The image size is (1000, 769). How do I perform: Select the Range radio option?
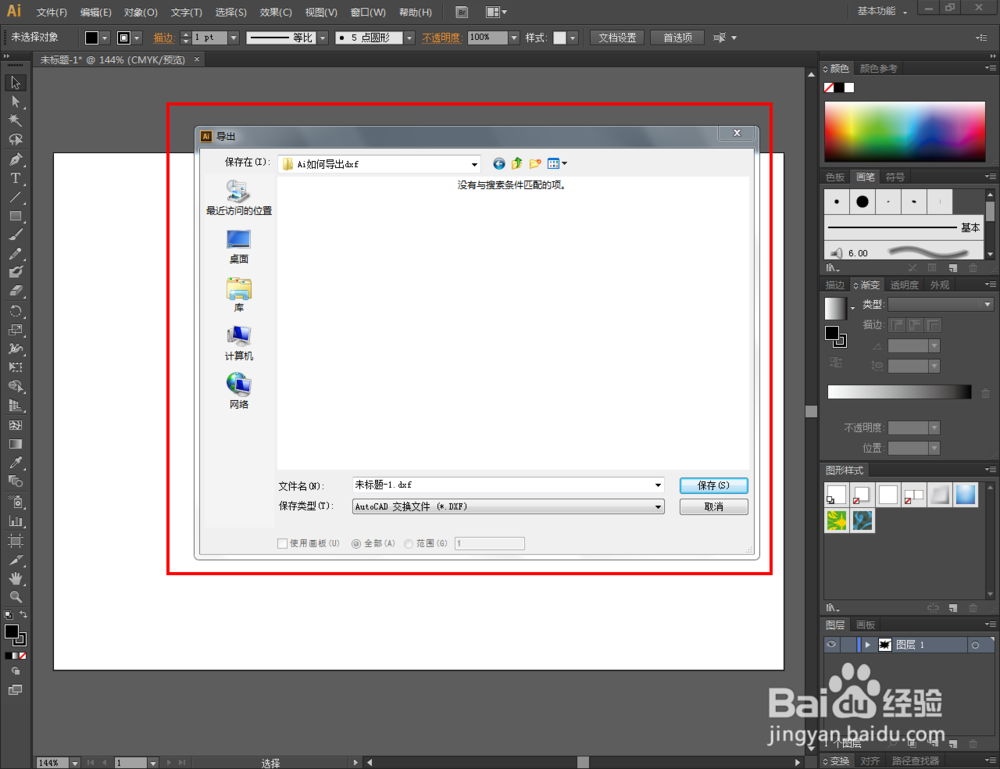[409, 543]
